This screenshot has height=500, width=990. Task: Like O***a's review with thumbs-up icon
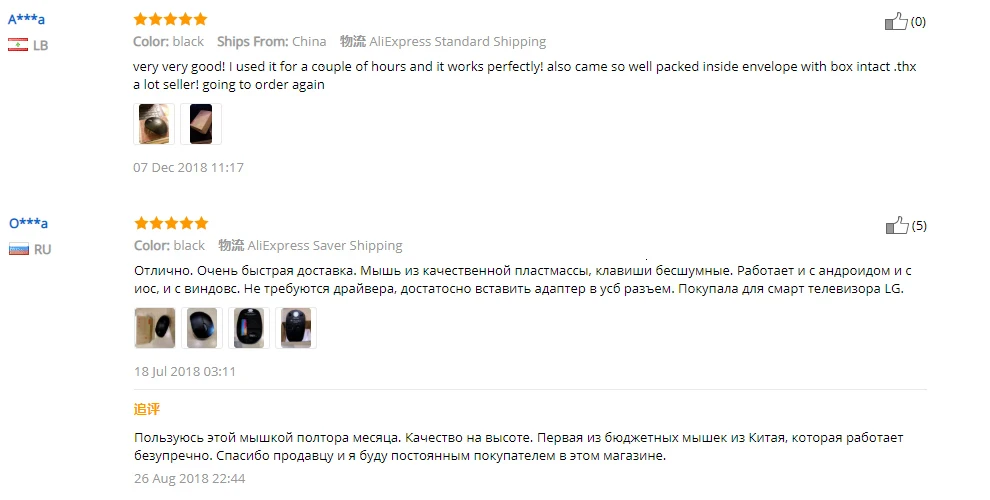click(897, 225)
